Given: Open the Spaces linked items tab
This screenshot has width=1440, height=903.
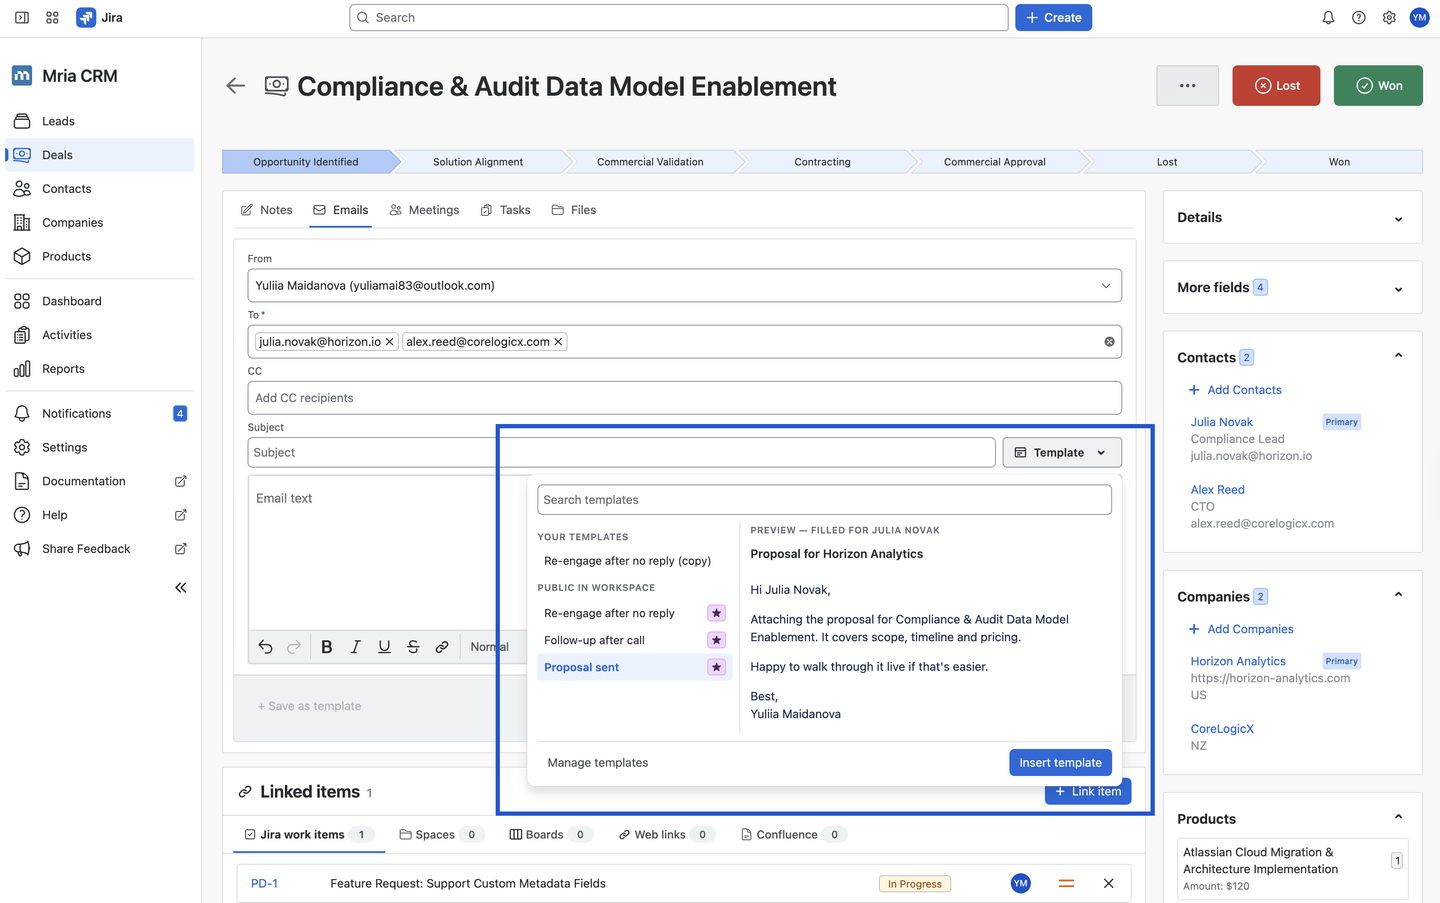Looking at the screenshot, I should (441, 834).
